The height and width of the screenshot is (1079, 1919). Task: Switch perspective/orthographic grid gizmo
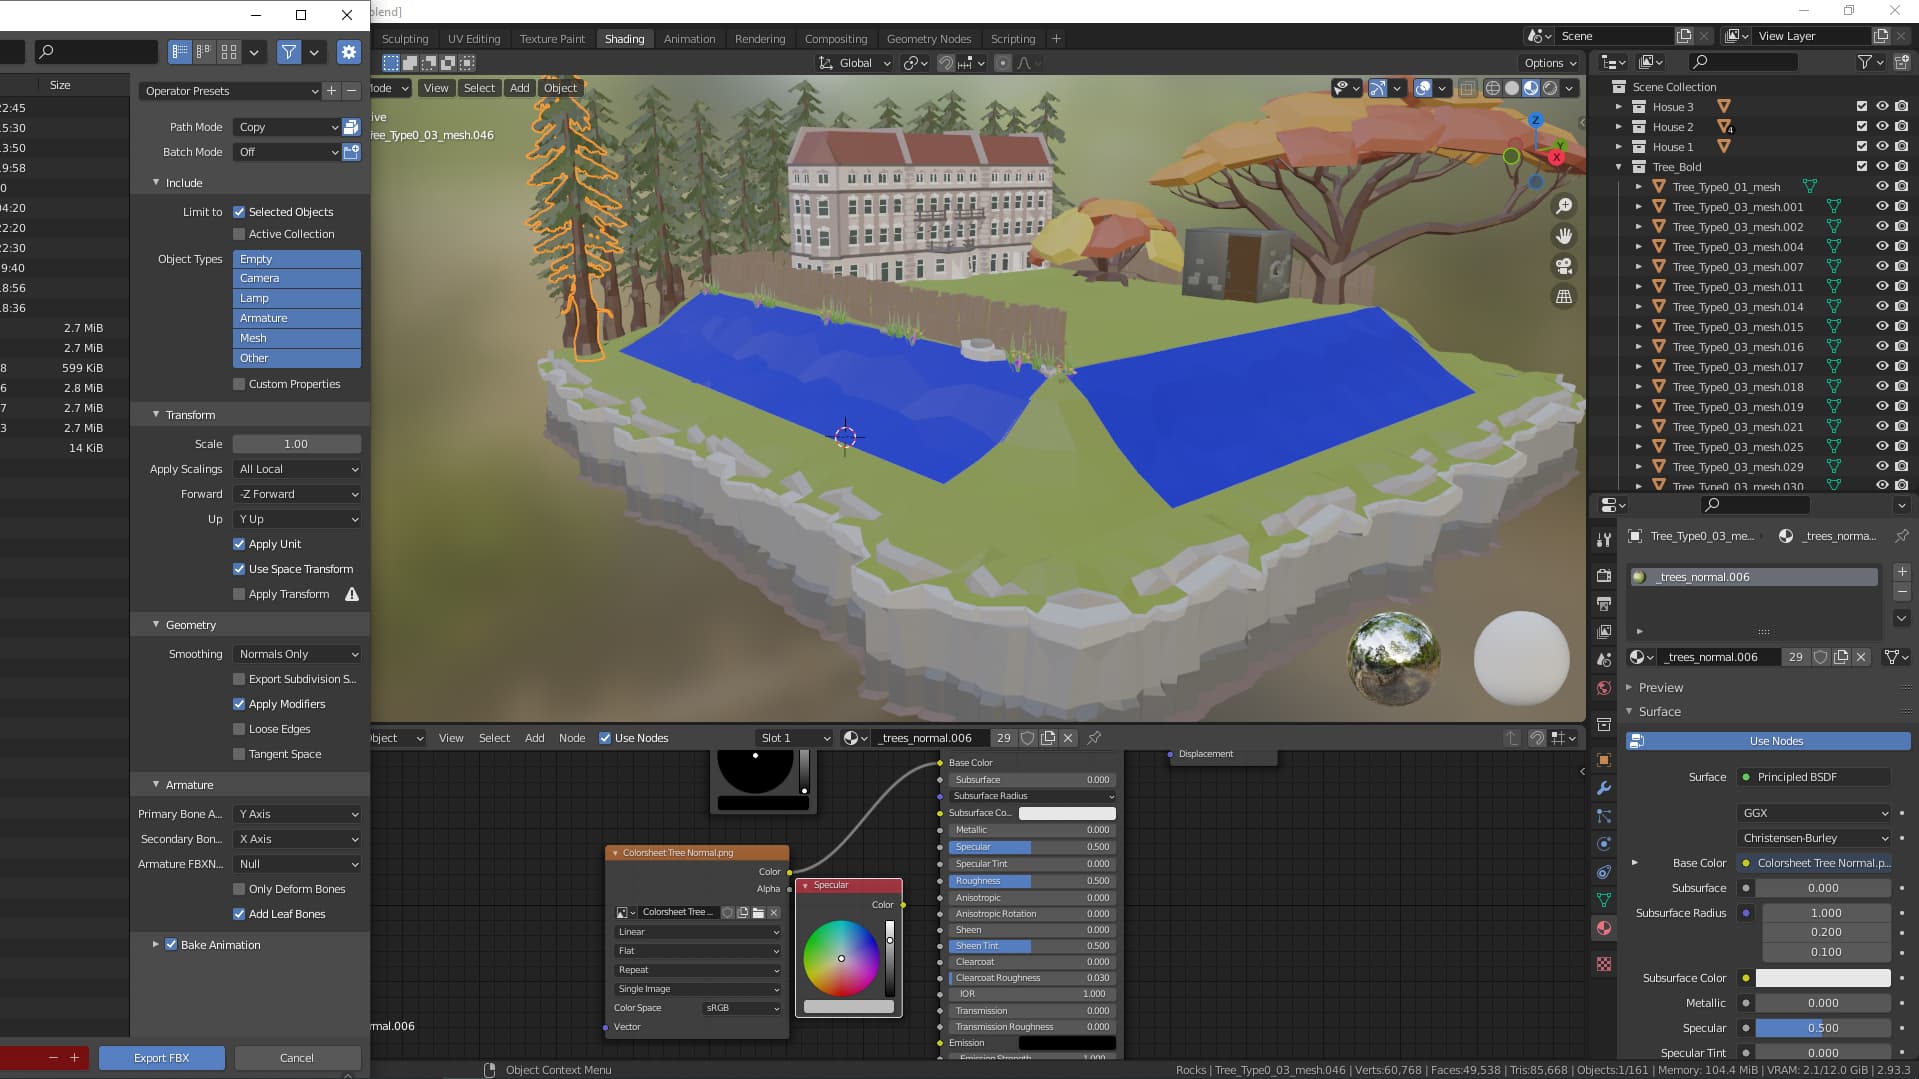coord(1564,297)
